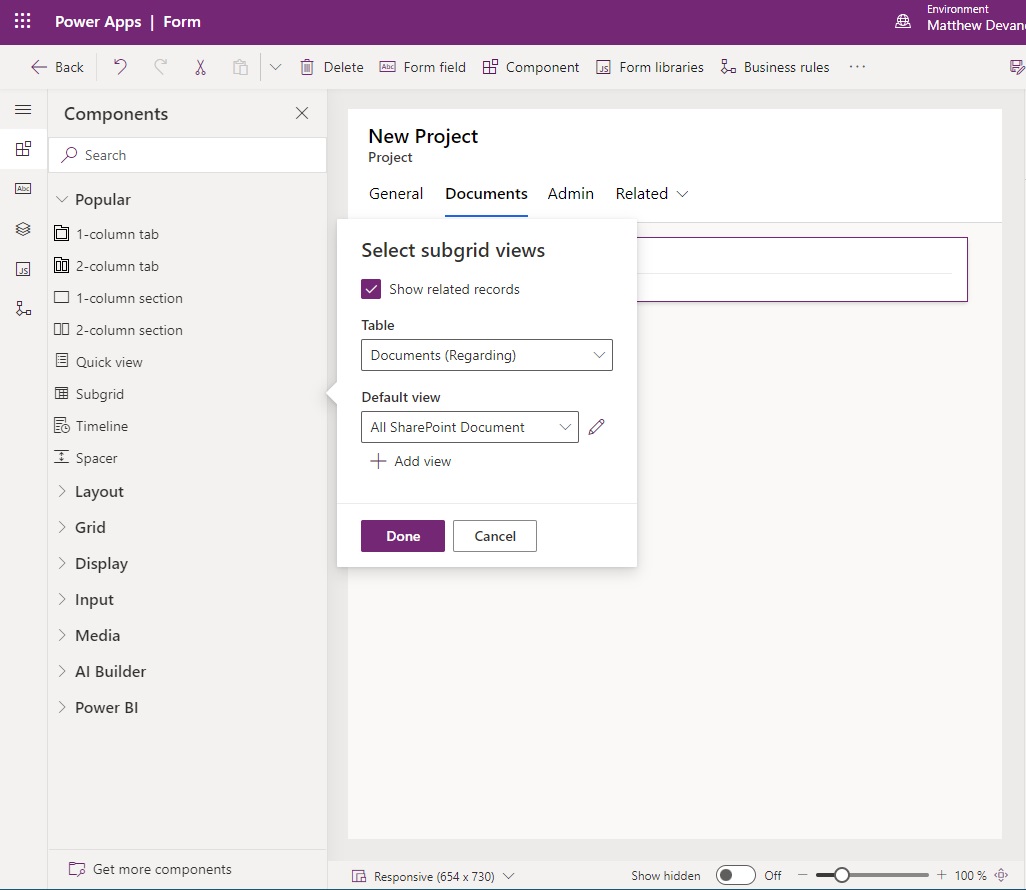This screenshot has height=890, width=1026.
Task: Edit the default view using the pencil icon
Action: click(x=597, y=426)
